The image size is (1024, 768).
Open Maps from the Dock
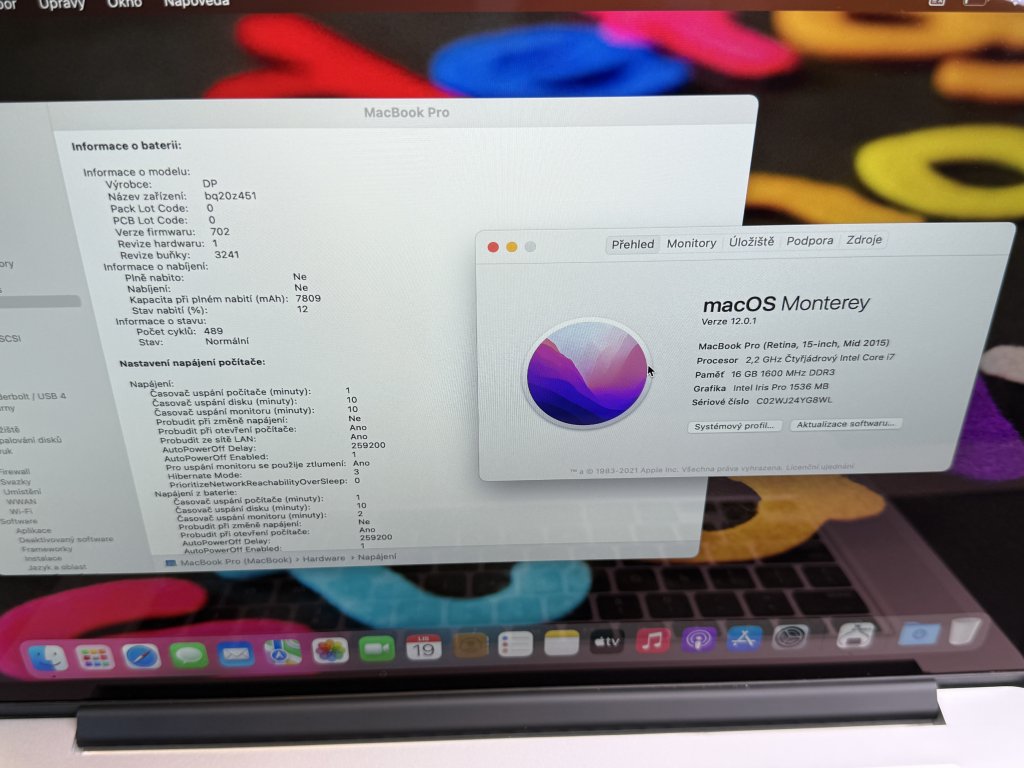tap(283, 652)
